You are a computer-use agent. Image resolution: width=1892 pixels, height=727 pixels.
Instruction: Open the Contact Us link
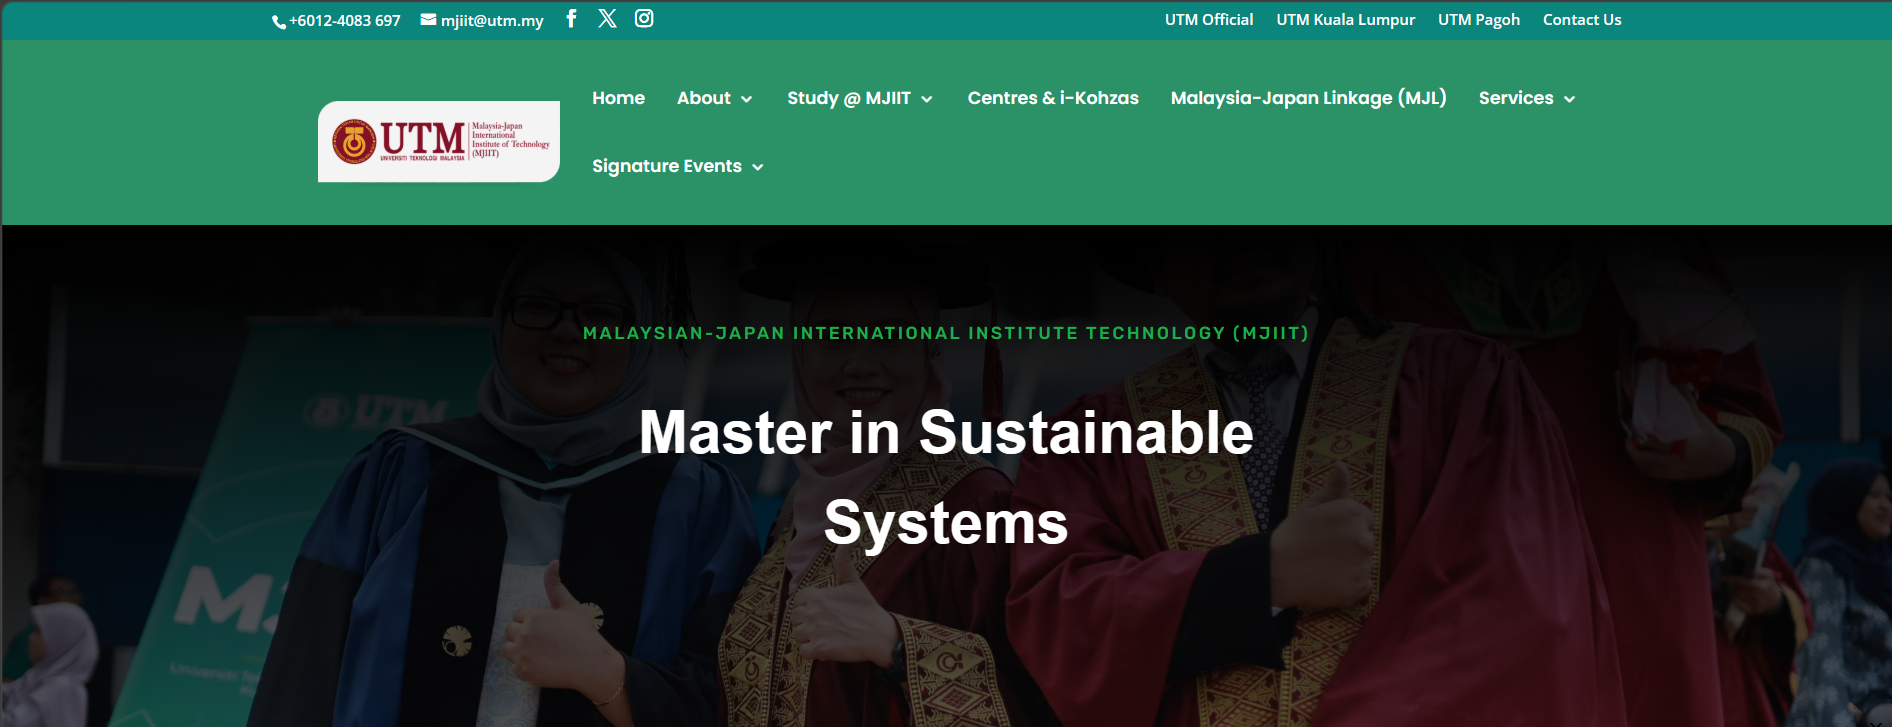1581,20
